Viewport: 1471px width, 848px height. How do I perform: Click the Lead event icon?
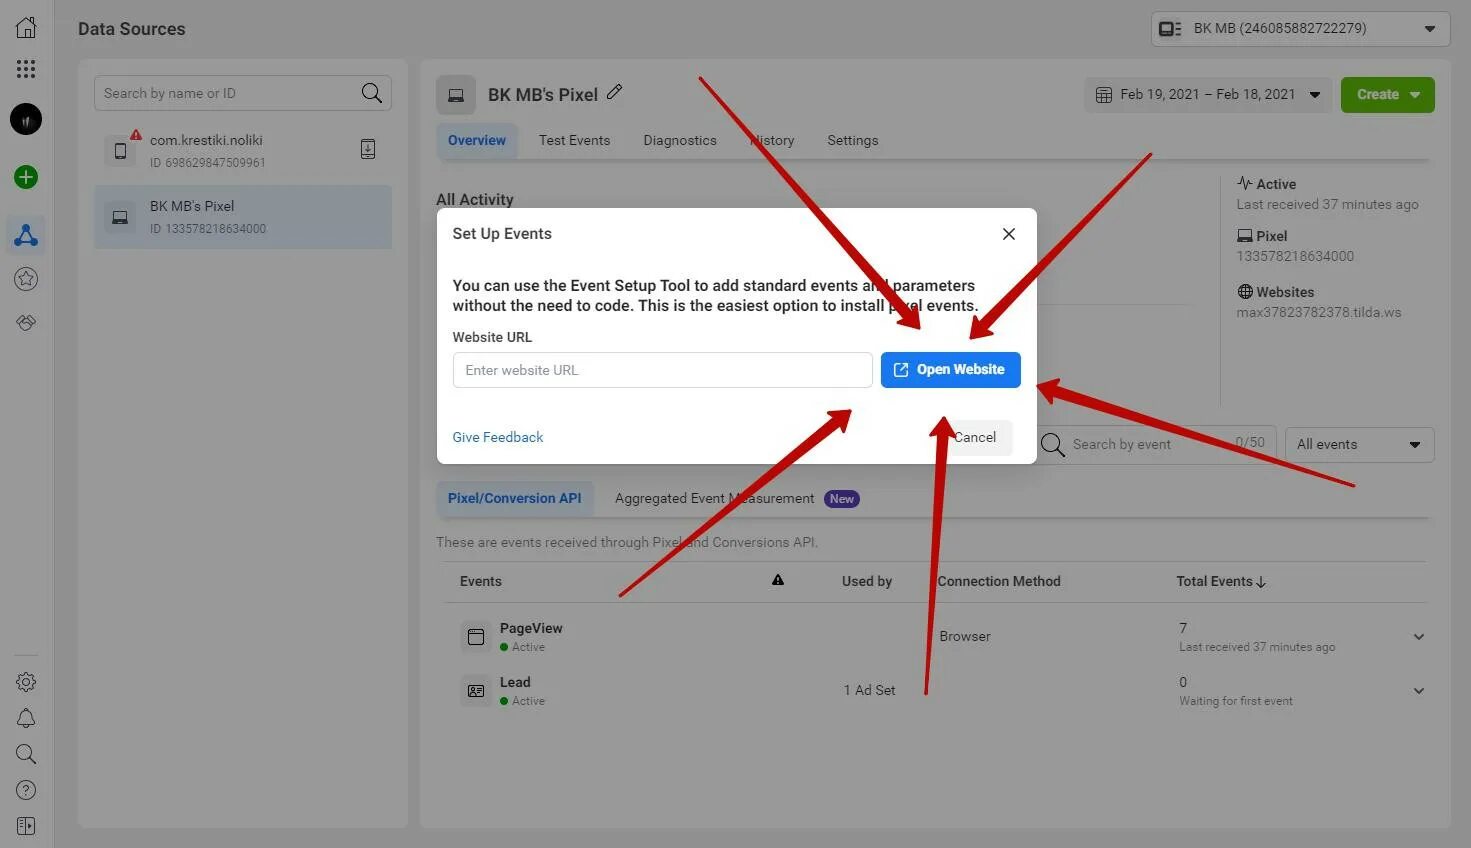click(x=476, y=691)
